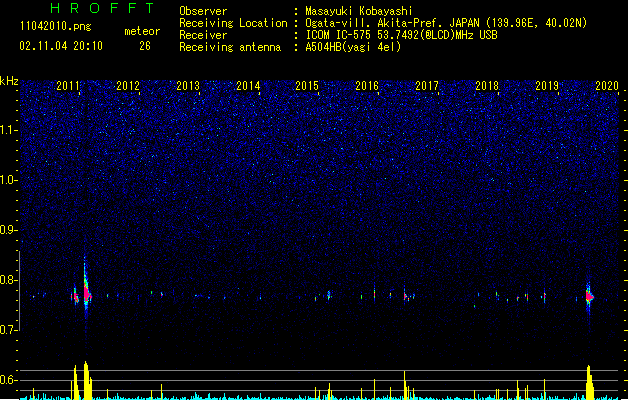629x400 pixels.
Task: Click the 1.1 kHz axis label
Action: click(8, 130)
